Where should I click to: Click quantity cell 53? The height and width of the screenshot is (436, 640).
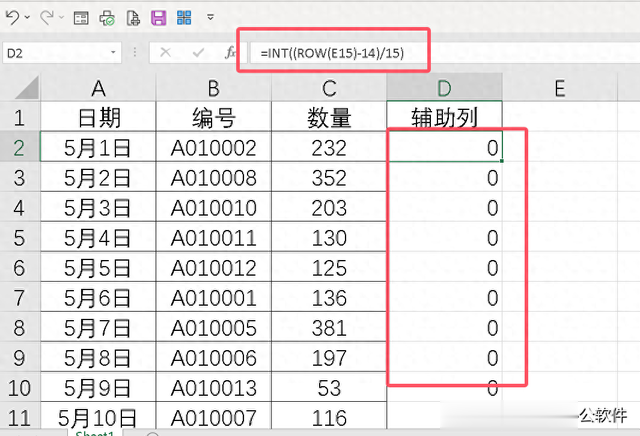tap(329, 387)
